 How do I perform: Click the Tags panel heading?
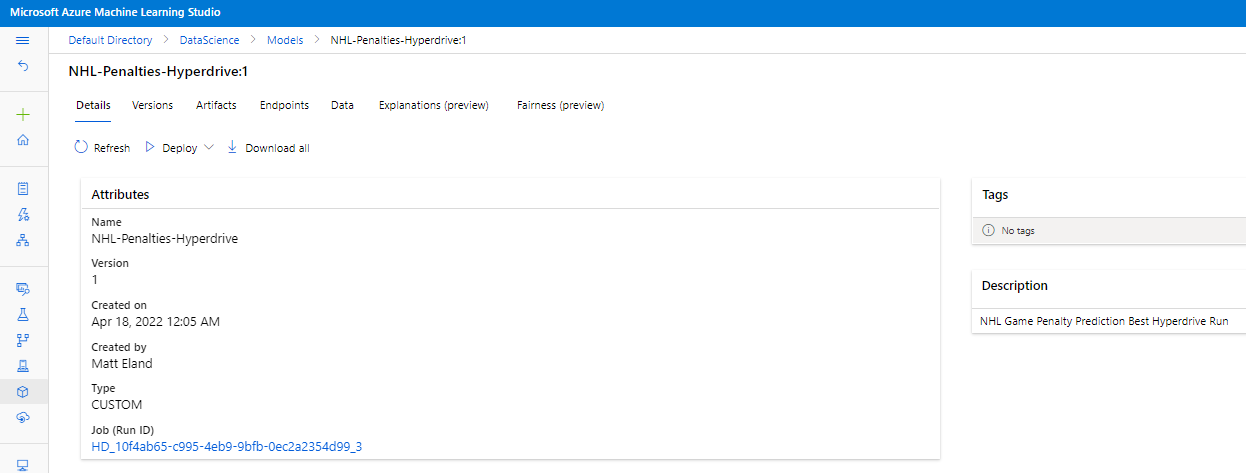pos(996,195)
